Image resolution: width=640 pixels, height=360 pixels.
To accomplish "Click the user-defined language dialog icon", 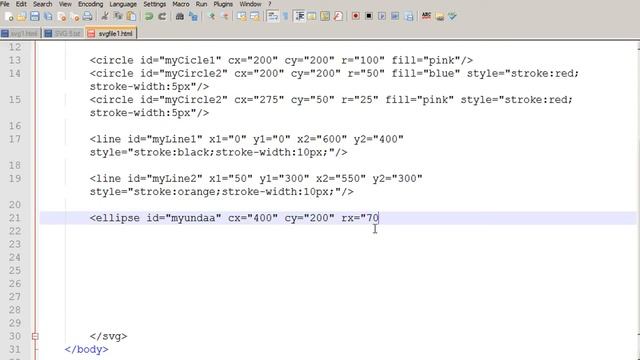I will (312, 16).
